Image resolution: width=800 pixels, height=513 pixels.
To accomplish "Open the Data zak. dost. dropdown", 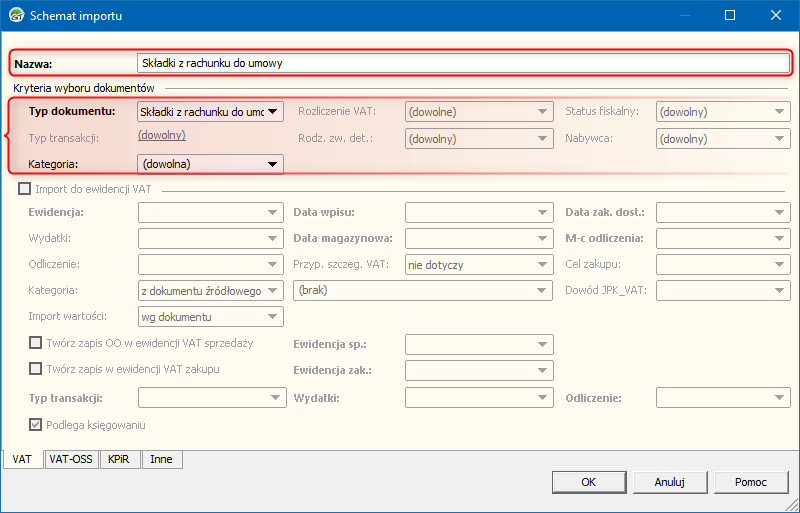I will pyautogui.click(x=723, y=212).
